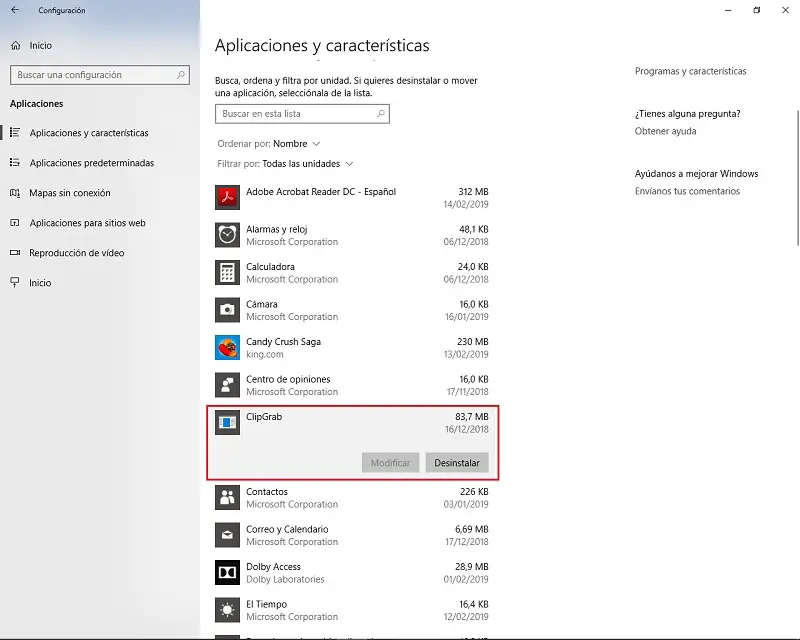Click the Reproducción de vídeo icon
This screenshot has width=800, height=640.
click(15, 253)
